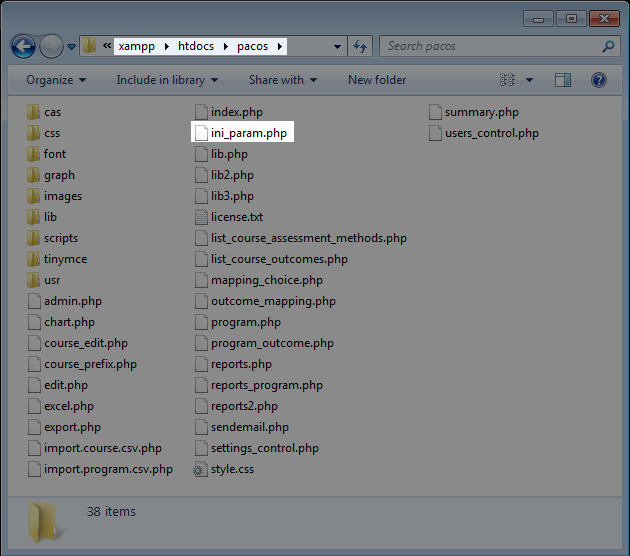Open Include in library menu
This screenshot has width=630, height=556.
pyautogui.click(x=167, y=80)
